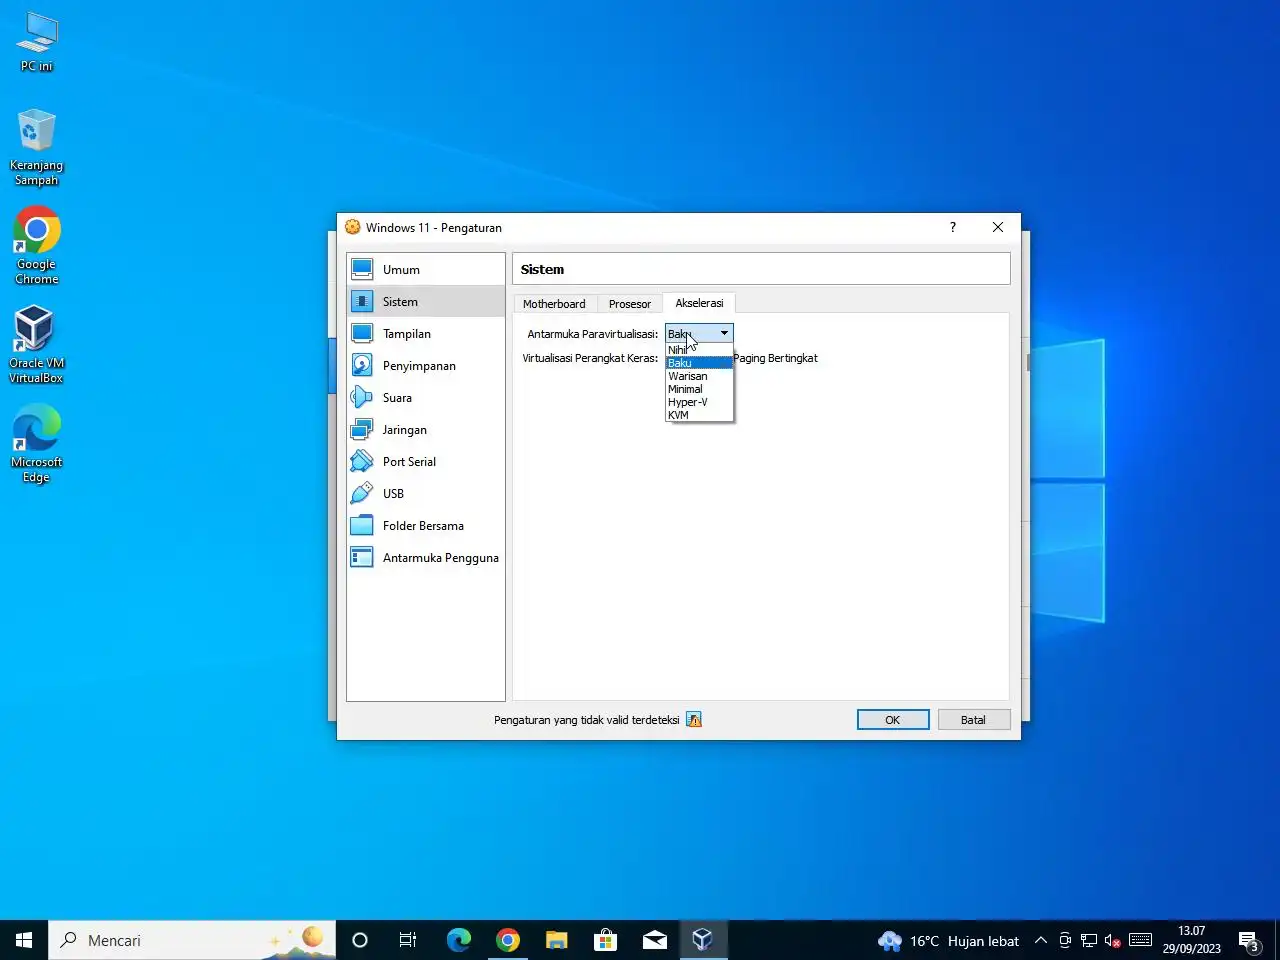Choose Warisan in paravirtualization list
Viewport: 1280px width, 960px height.
point(699,376)
